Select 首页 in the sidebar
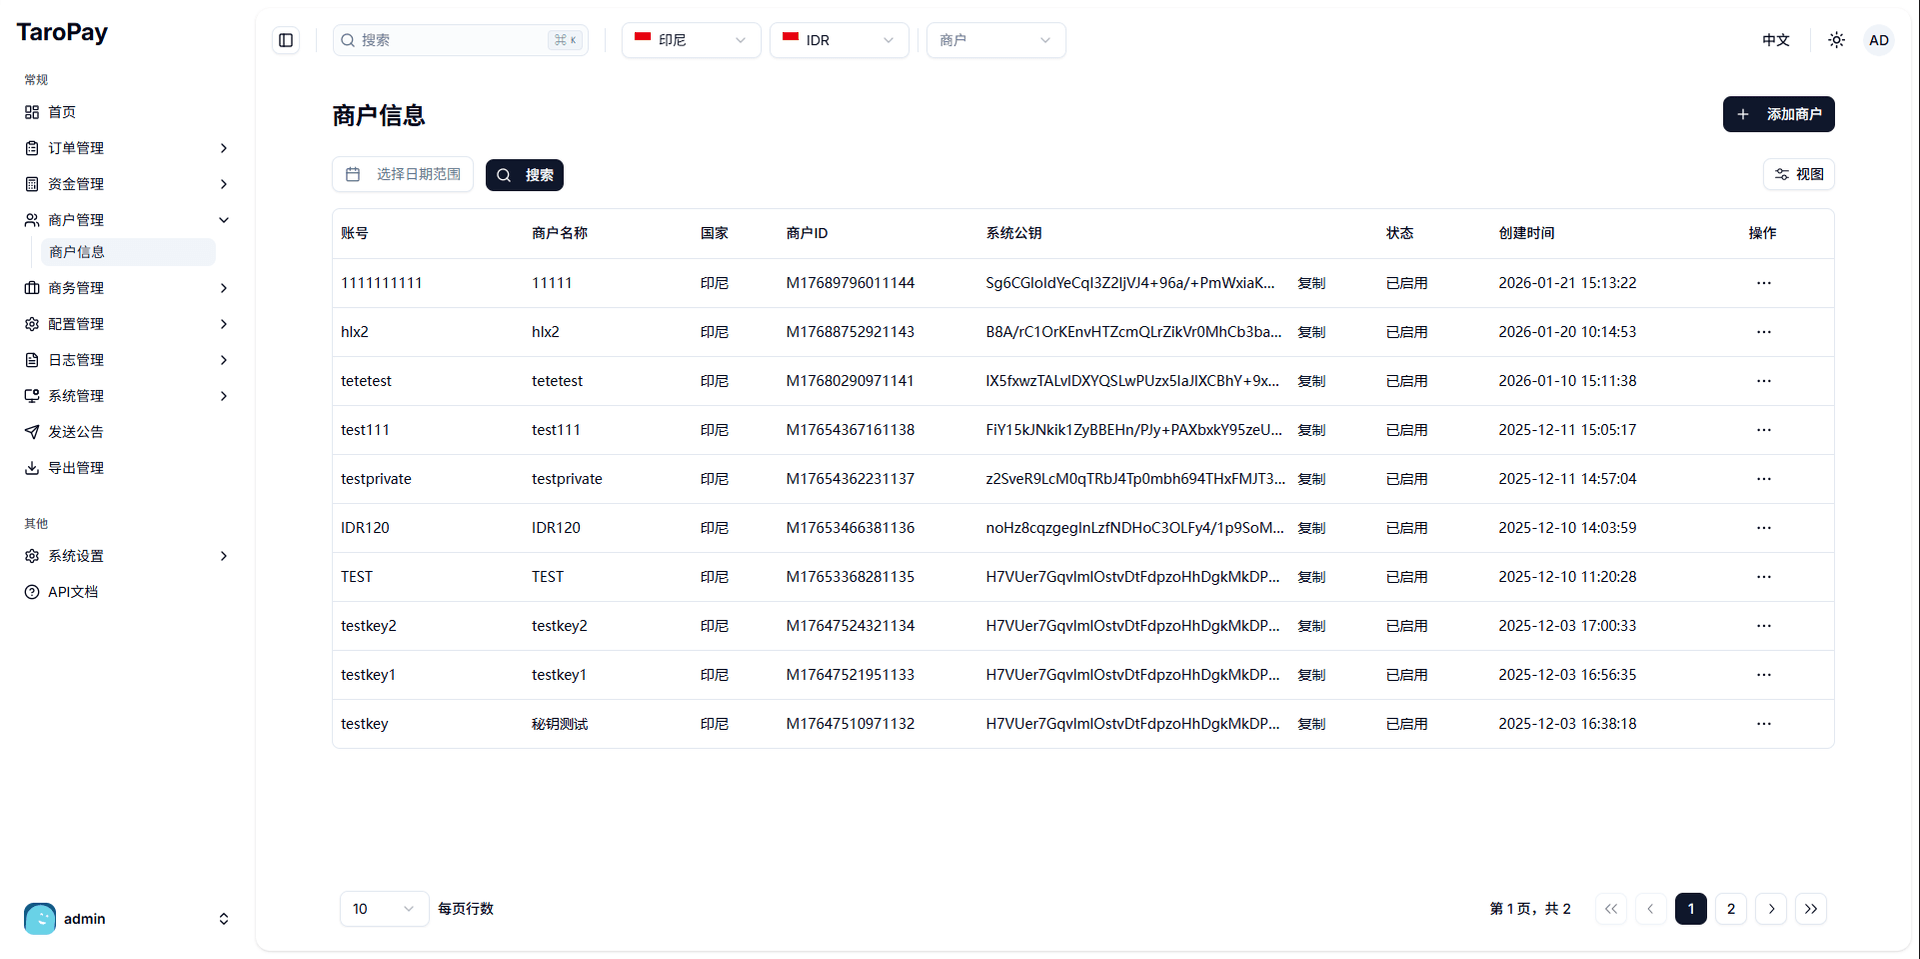 tap(62, 112)
